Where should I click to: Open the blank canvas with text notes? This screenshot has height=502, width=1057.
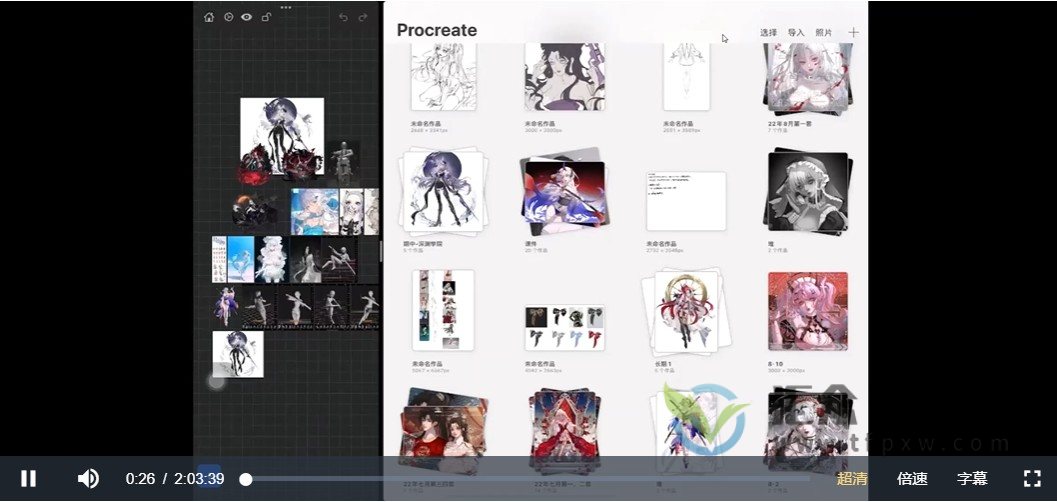point(686,201)
